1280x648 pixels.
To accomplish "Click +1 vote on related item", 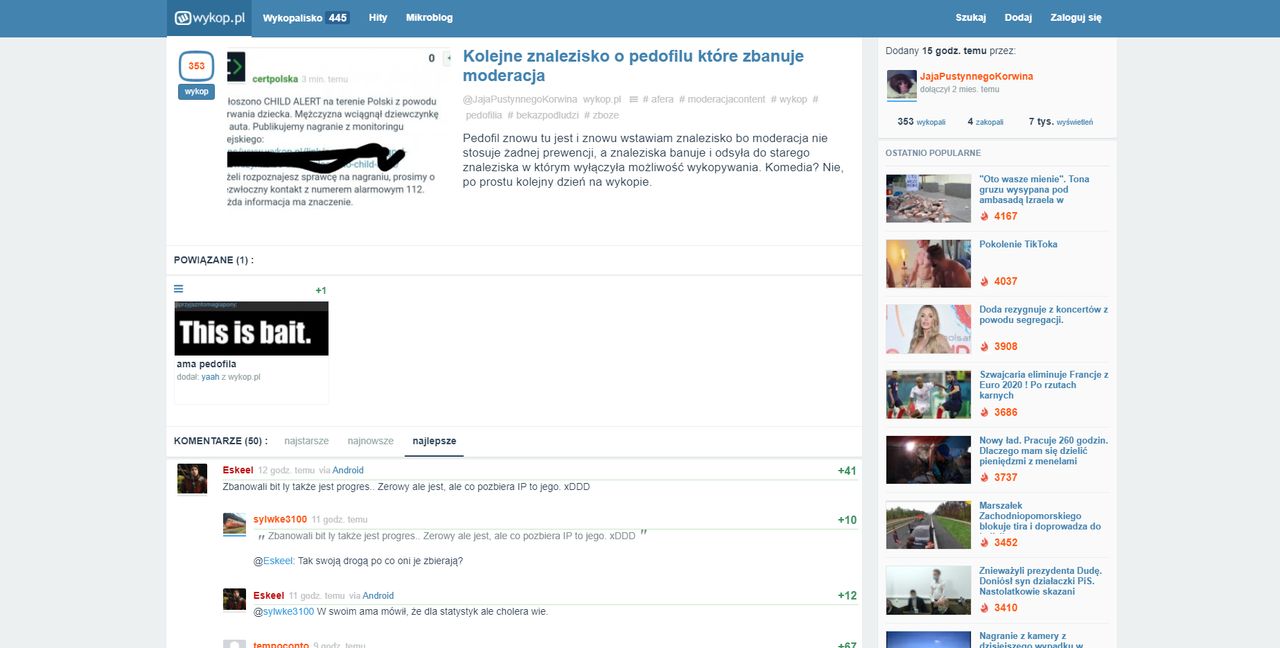I will coord(321,291).
